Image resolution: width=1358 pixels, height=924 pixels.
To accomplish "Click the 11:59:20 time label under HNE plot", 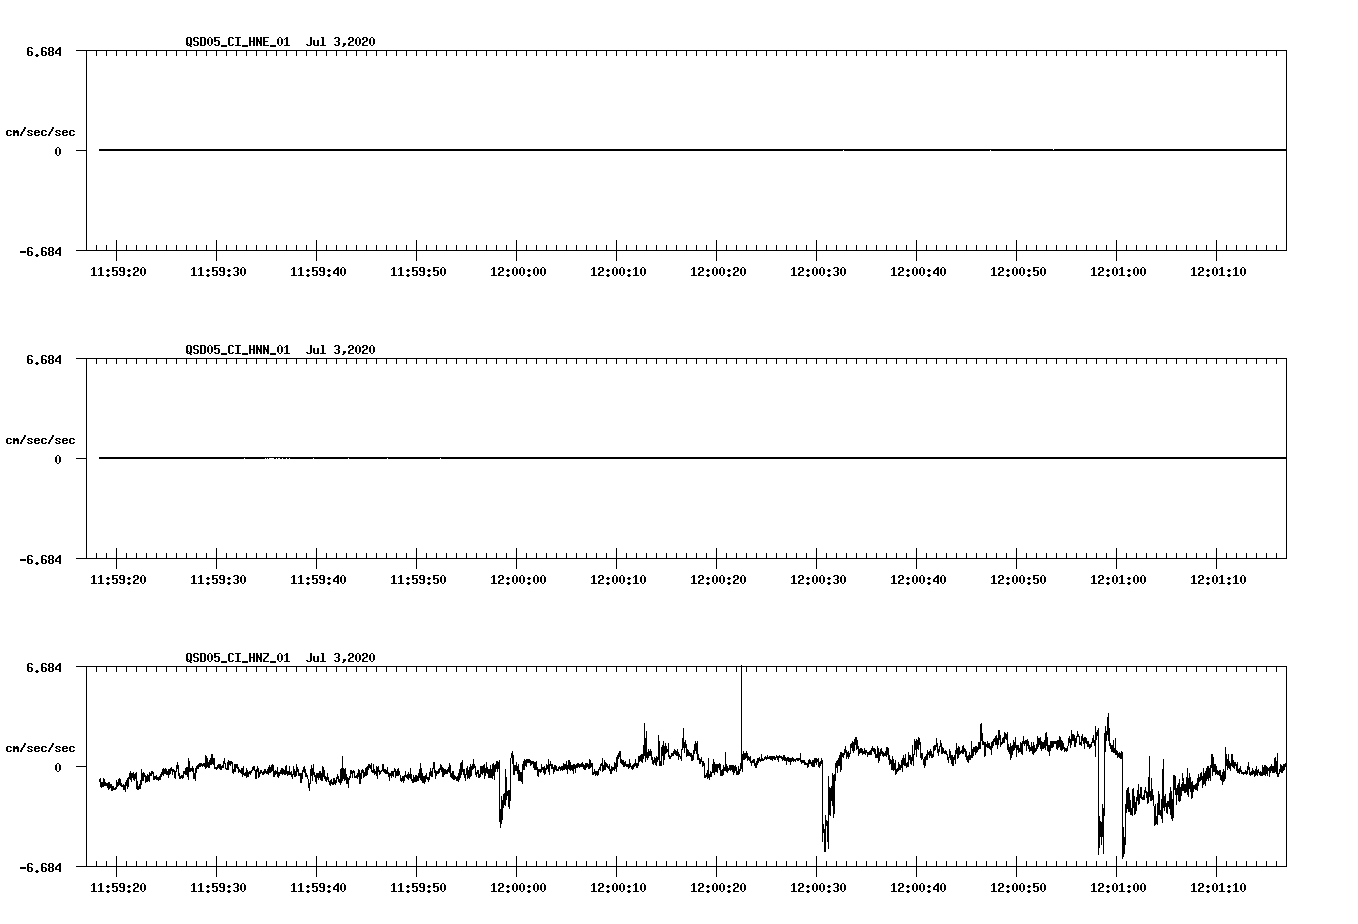I will click(118, 271).
